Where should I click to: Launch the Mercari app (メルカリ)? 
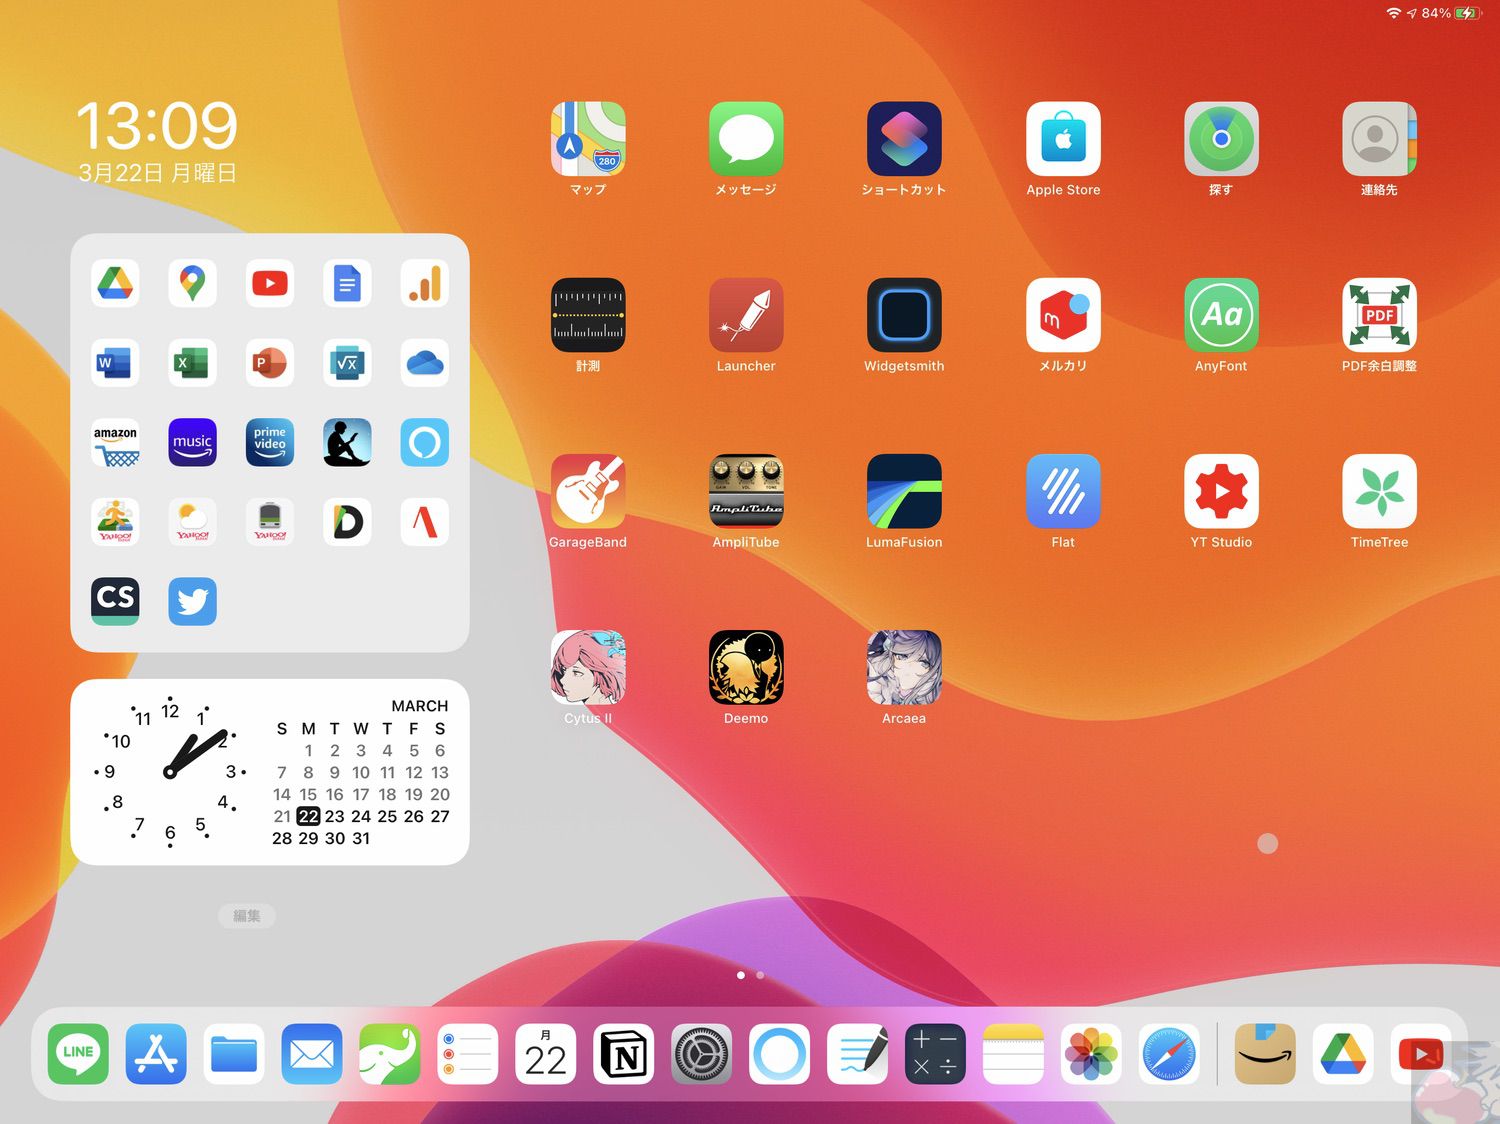click(1063, 315)
